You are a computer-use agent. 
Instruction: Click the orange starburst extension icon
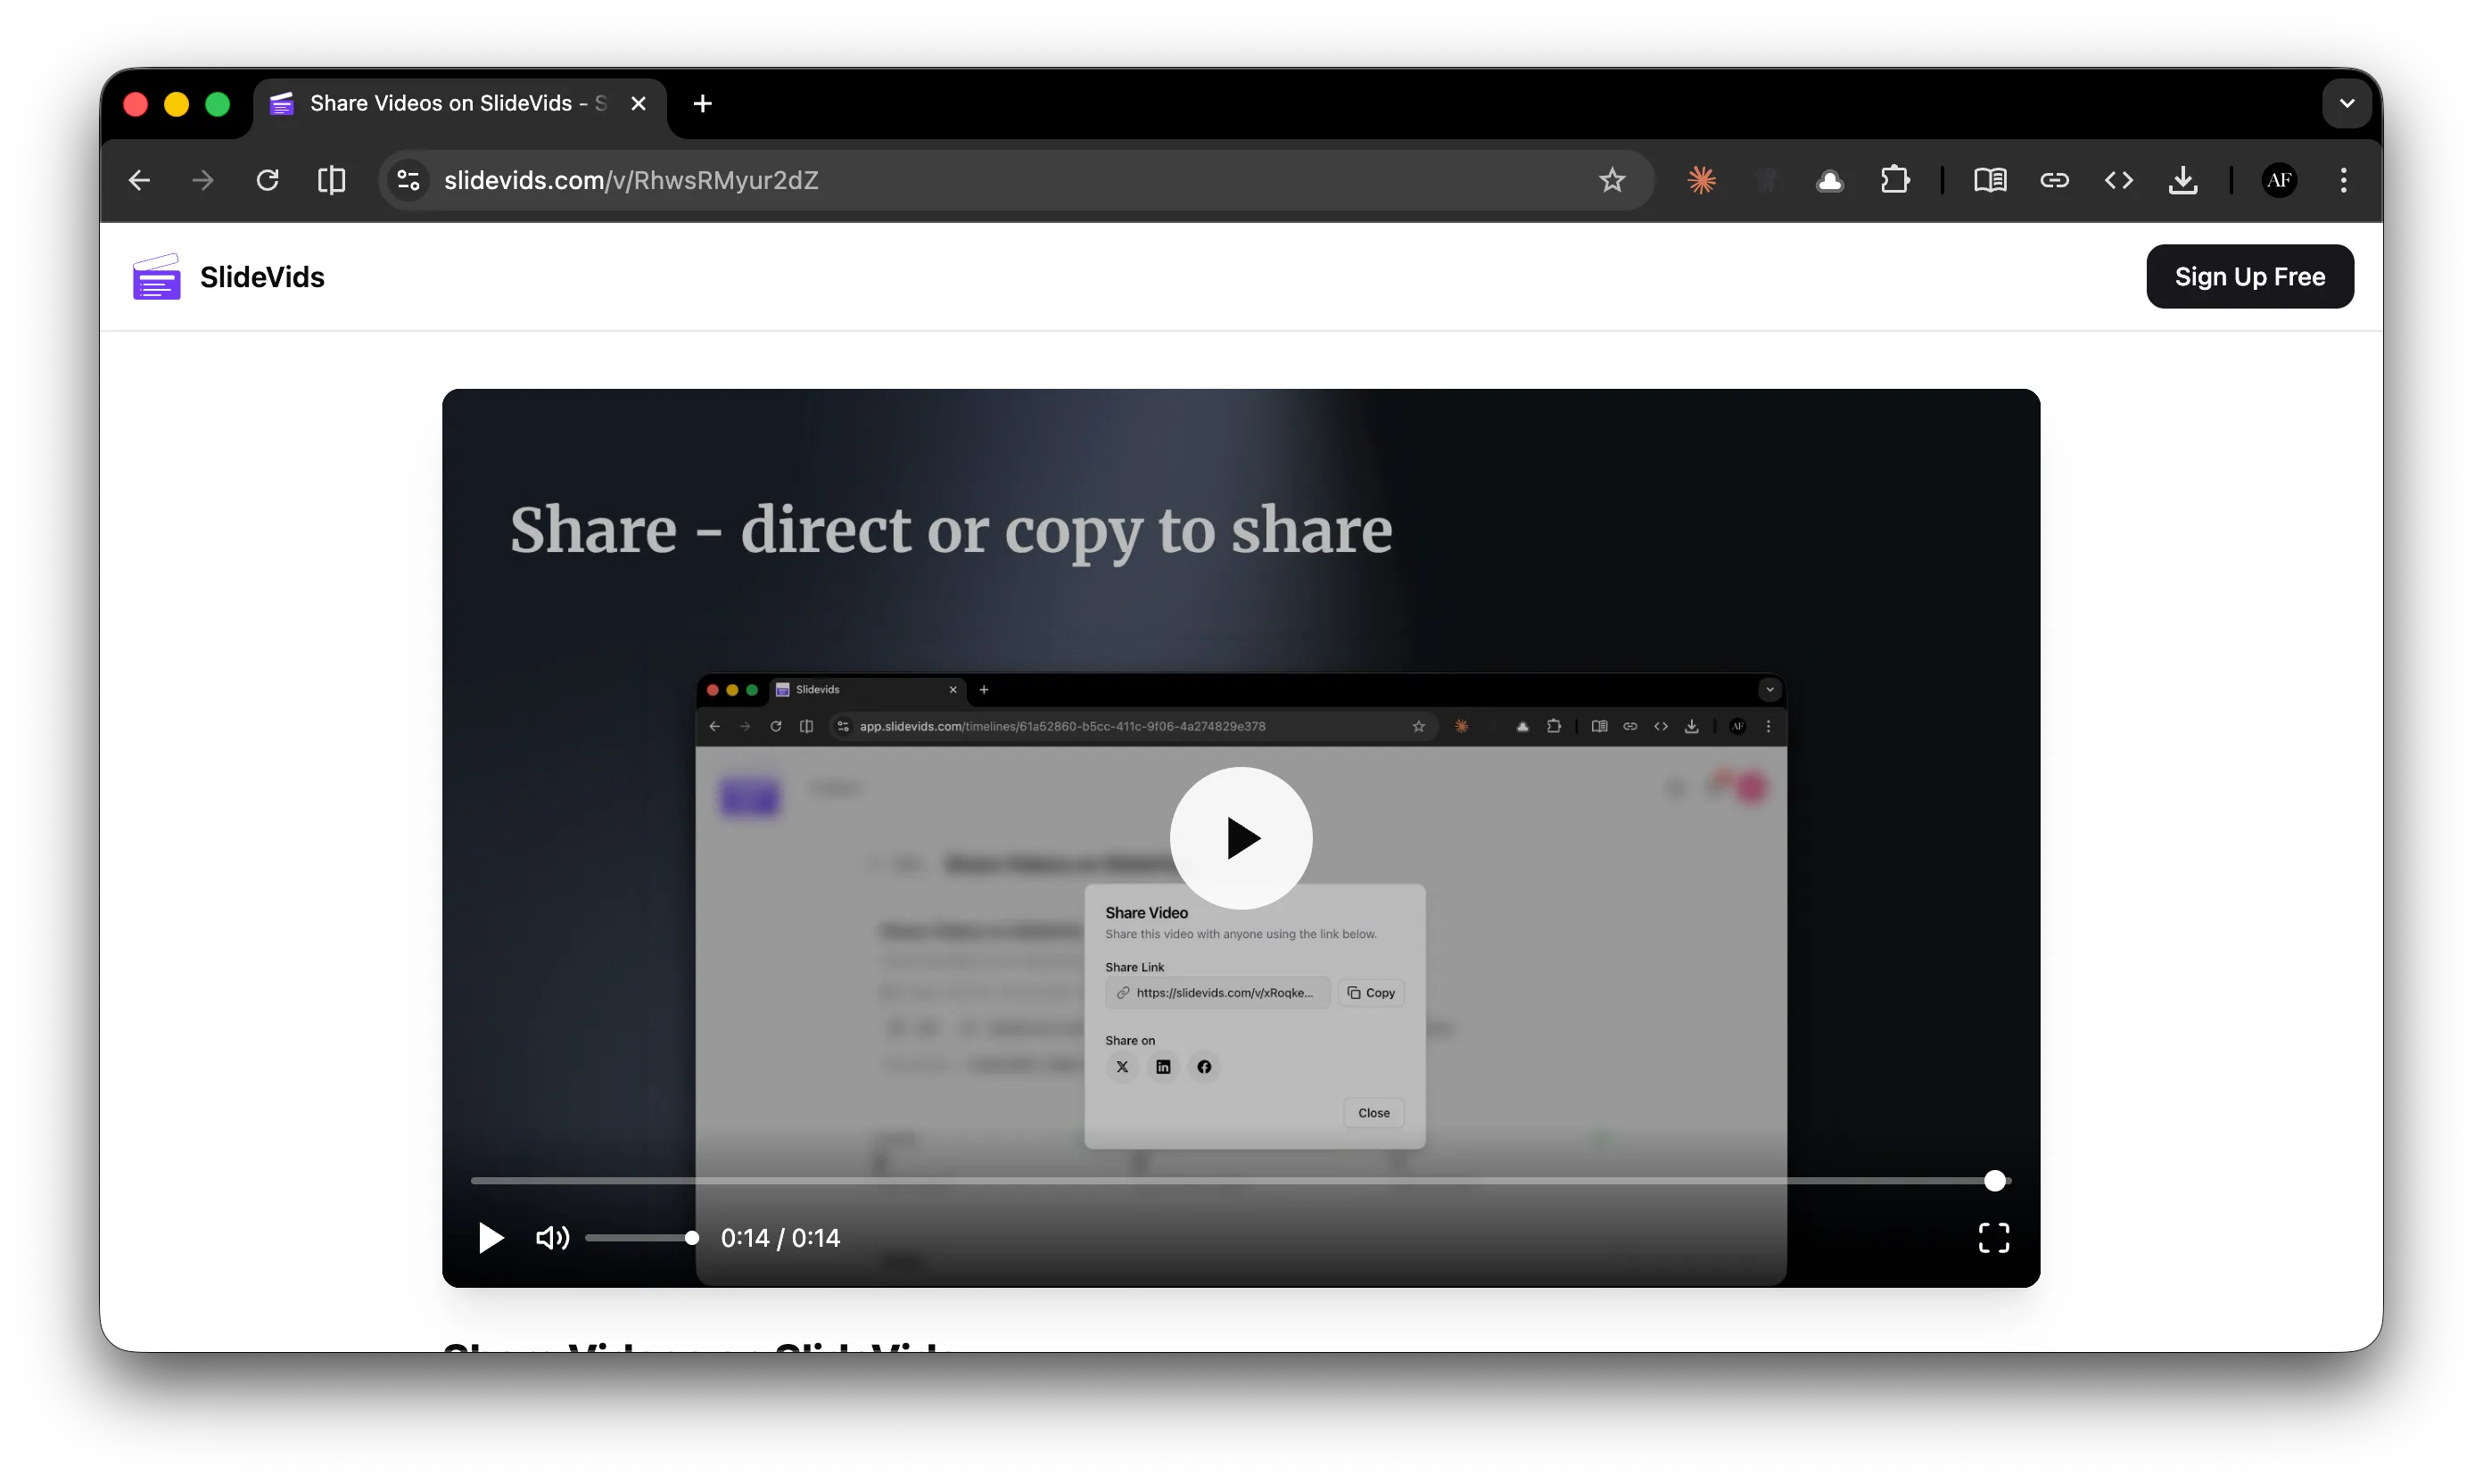point(1701,181)
